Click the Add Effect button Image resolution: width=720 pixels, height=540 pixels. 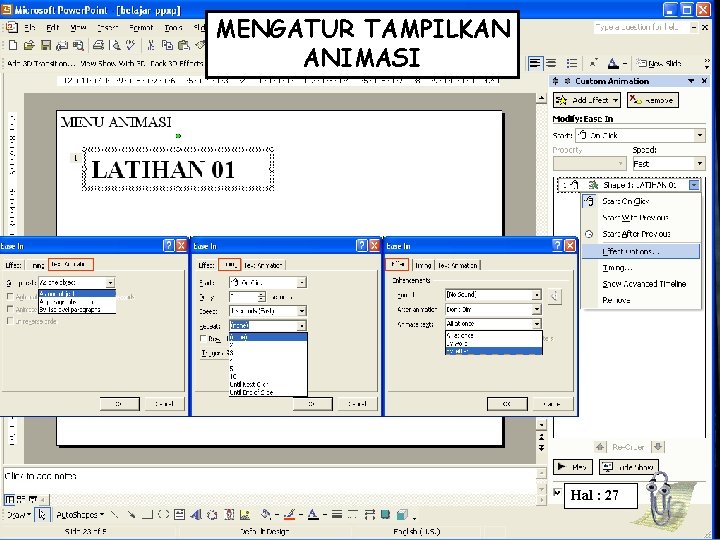[x=586, y=100]
